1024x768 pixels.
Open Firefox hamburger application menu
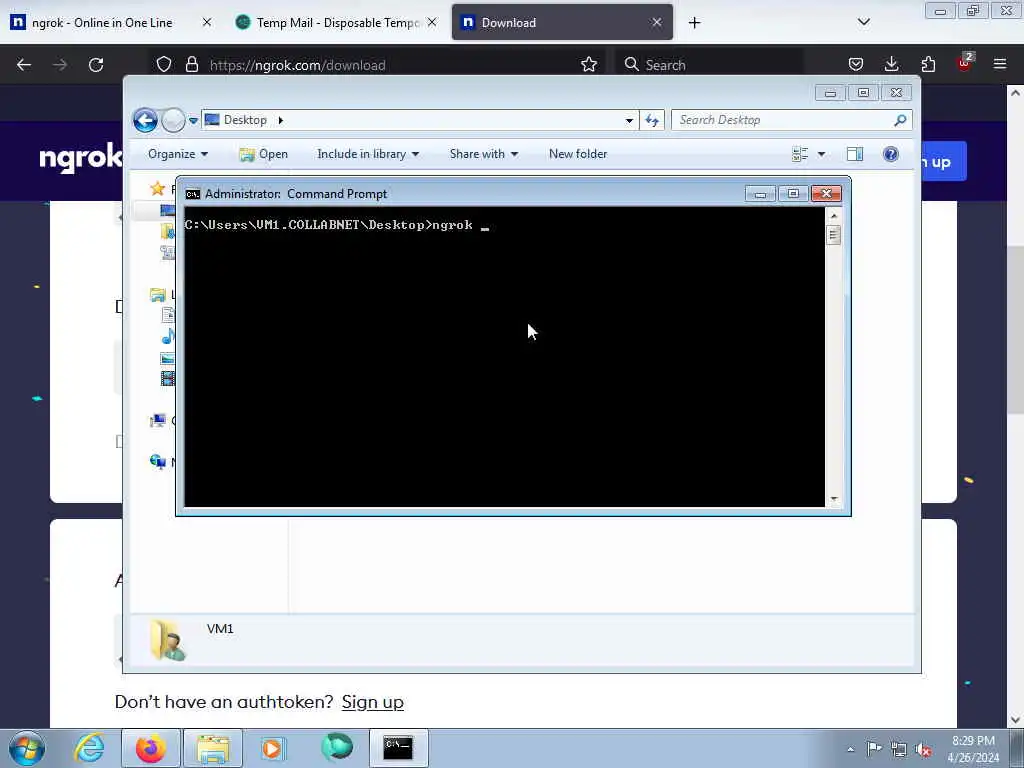coord(1000,64)
